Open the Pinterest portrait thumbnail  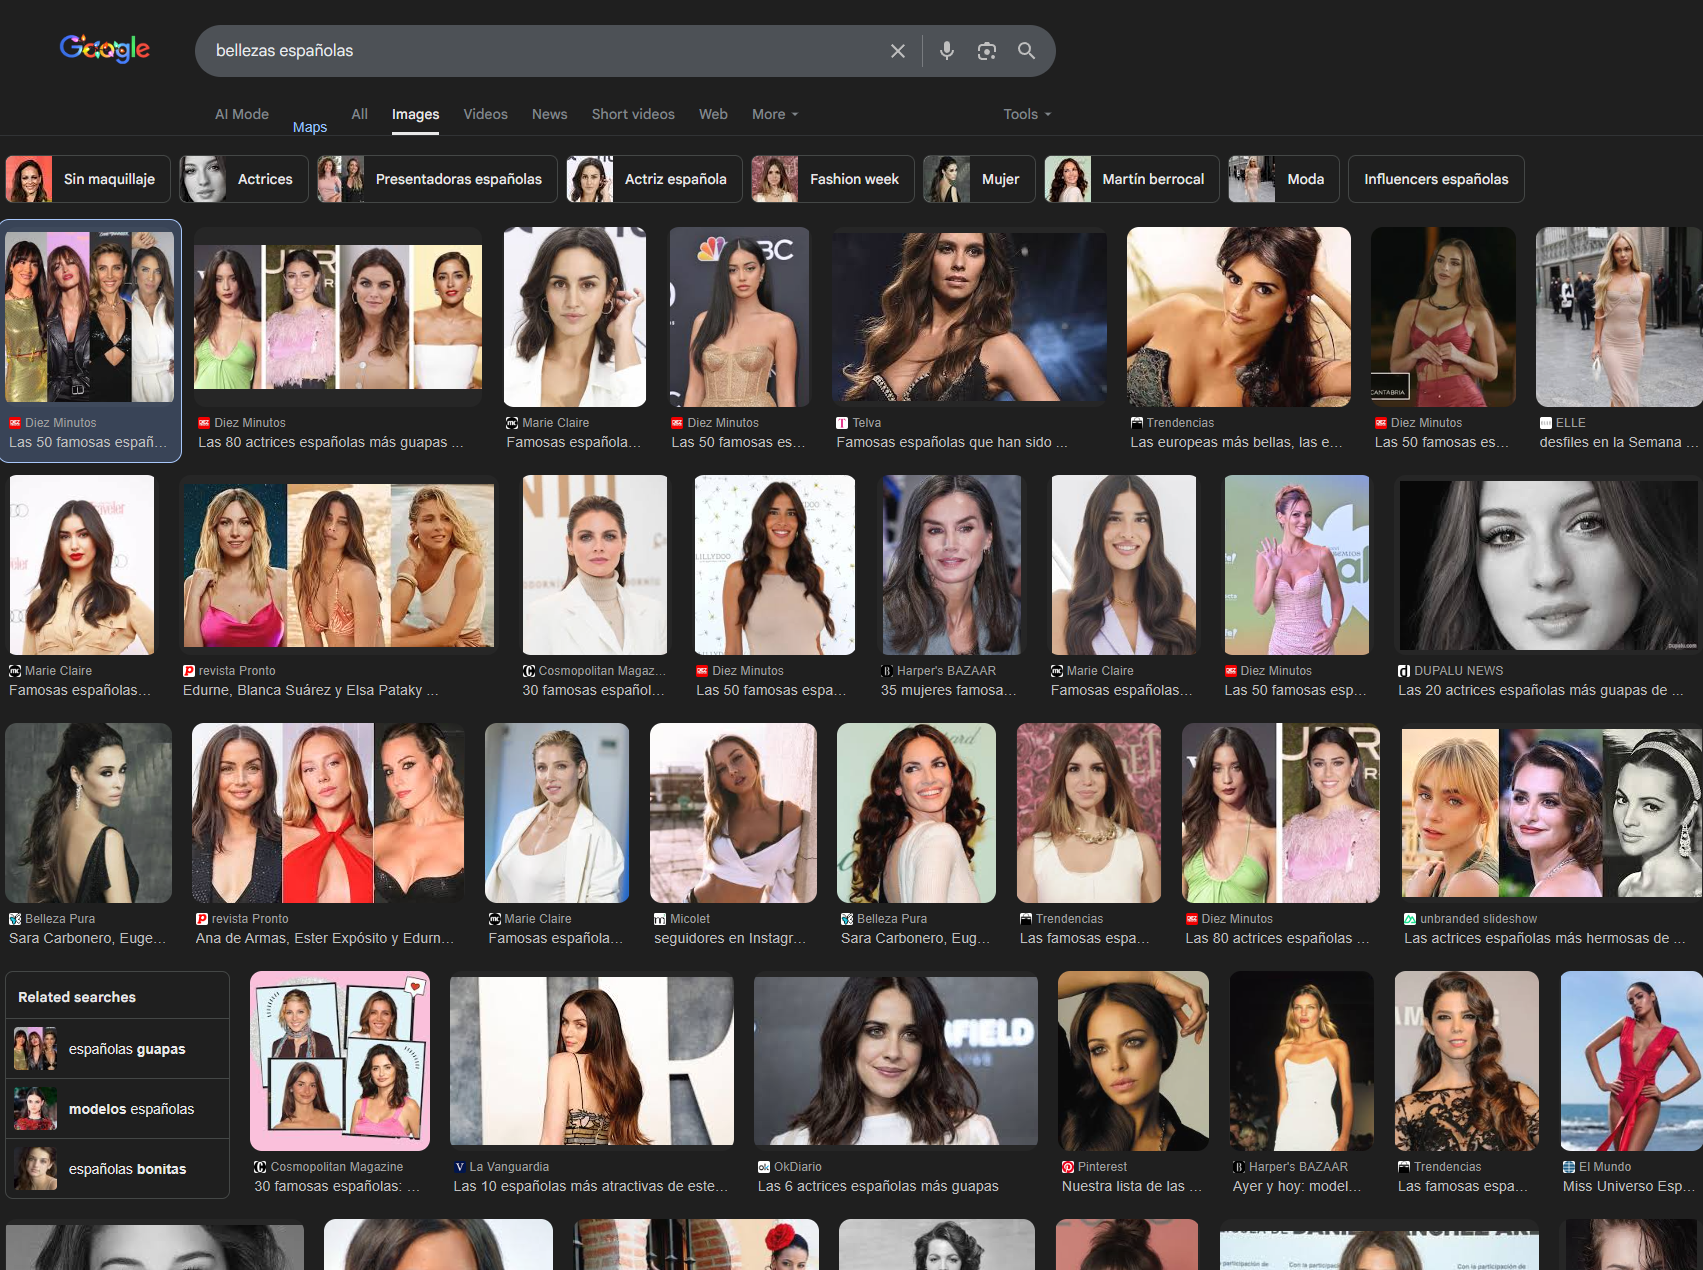click(x=1133, y=1060)
